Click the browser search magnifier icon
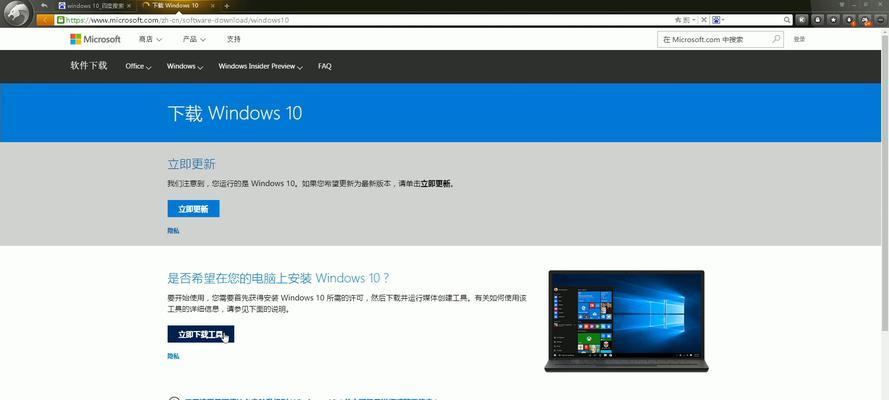 [x=787, y=20]
